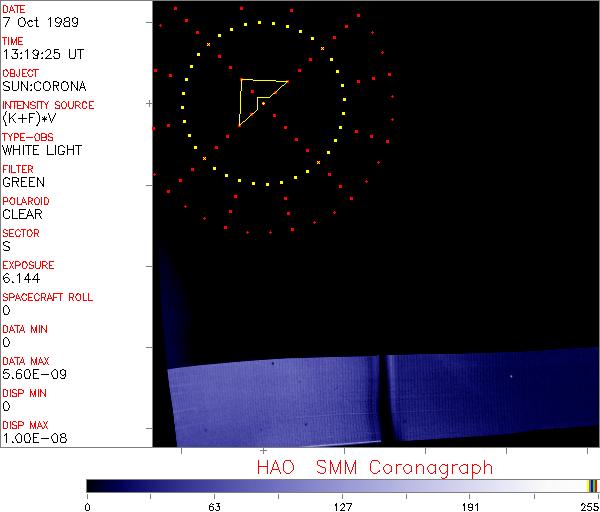Click the time value 13:19:25 UT

pos(42,55)
